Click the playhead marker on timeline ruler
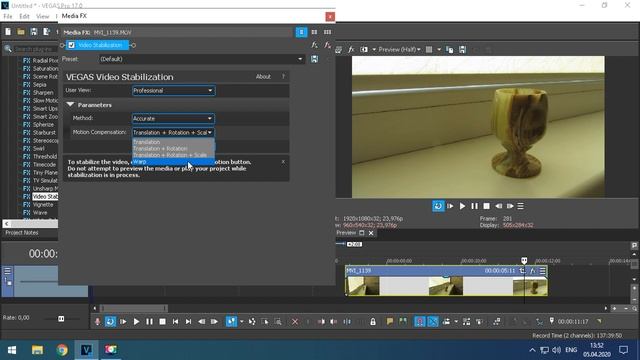The width and height of the screenshot is (640, 360). pos(524,260)
